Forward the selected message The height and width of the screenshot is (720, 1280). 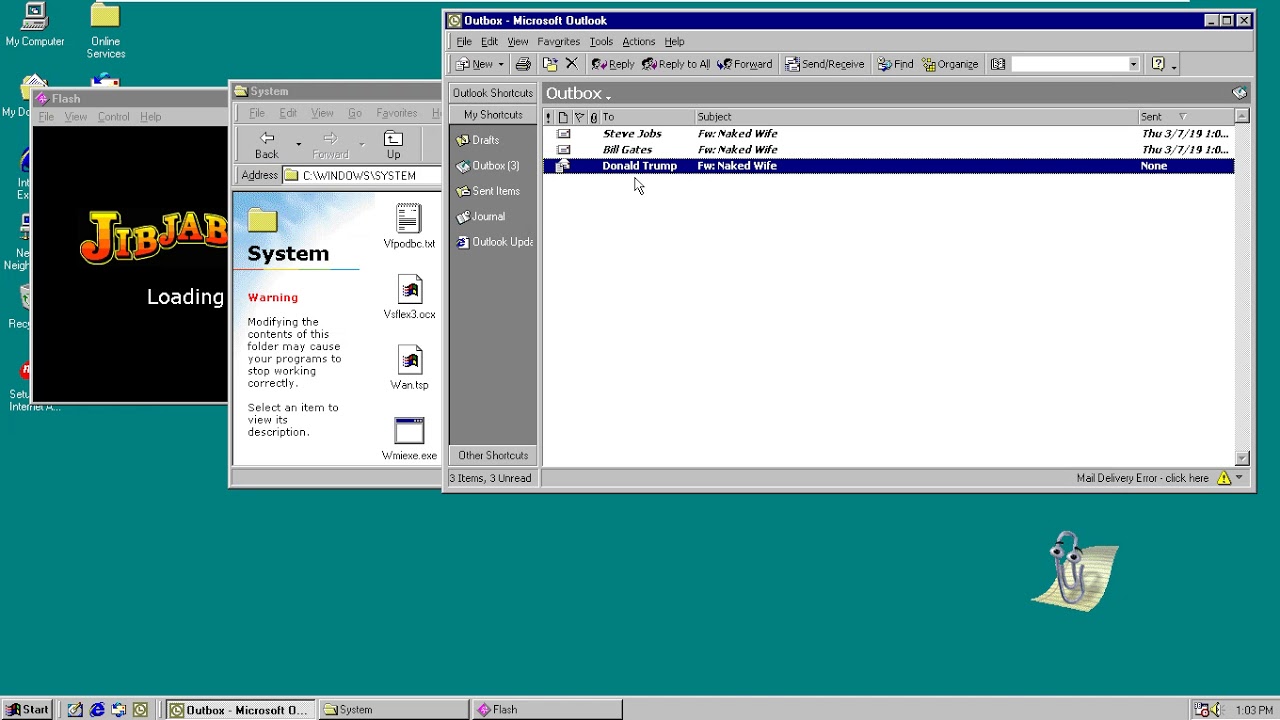744,64
